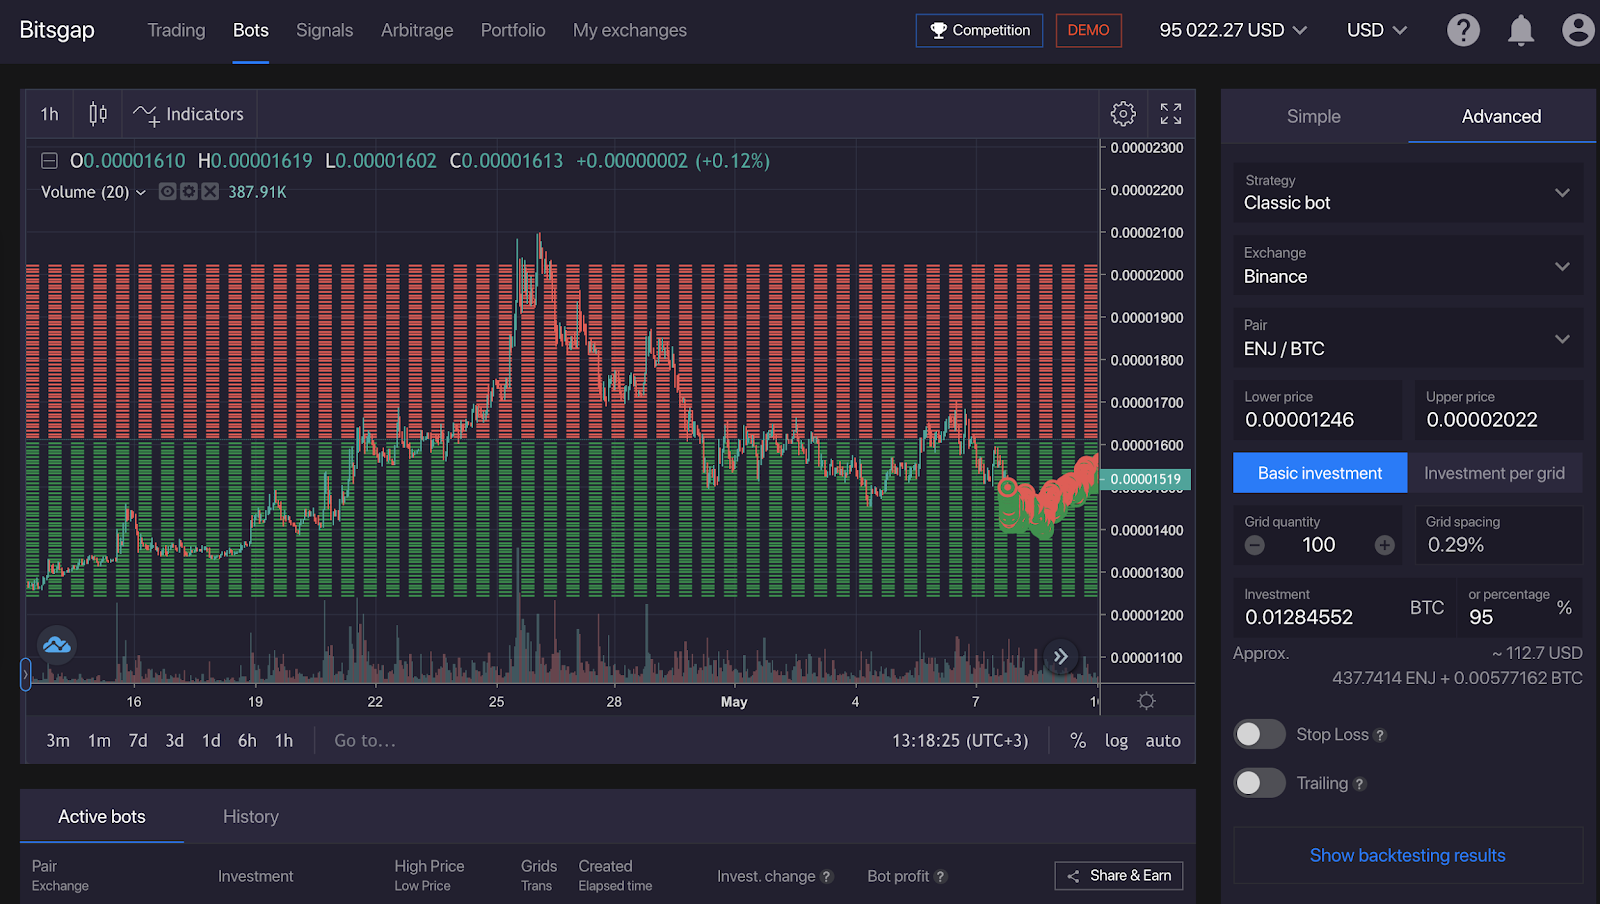Open the Indicators panel
The width and height of the screenshot is (1600, 904).
click(189, 114)
